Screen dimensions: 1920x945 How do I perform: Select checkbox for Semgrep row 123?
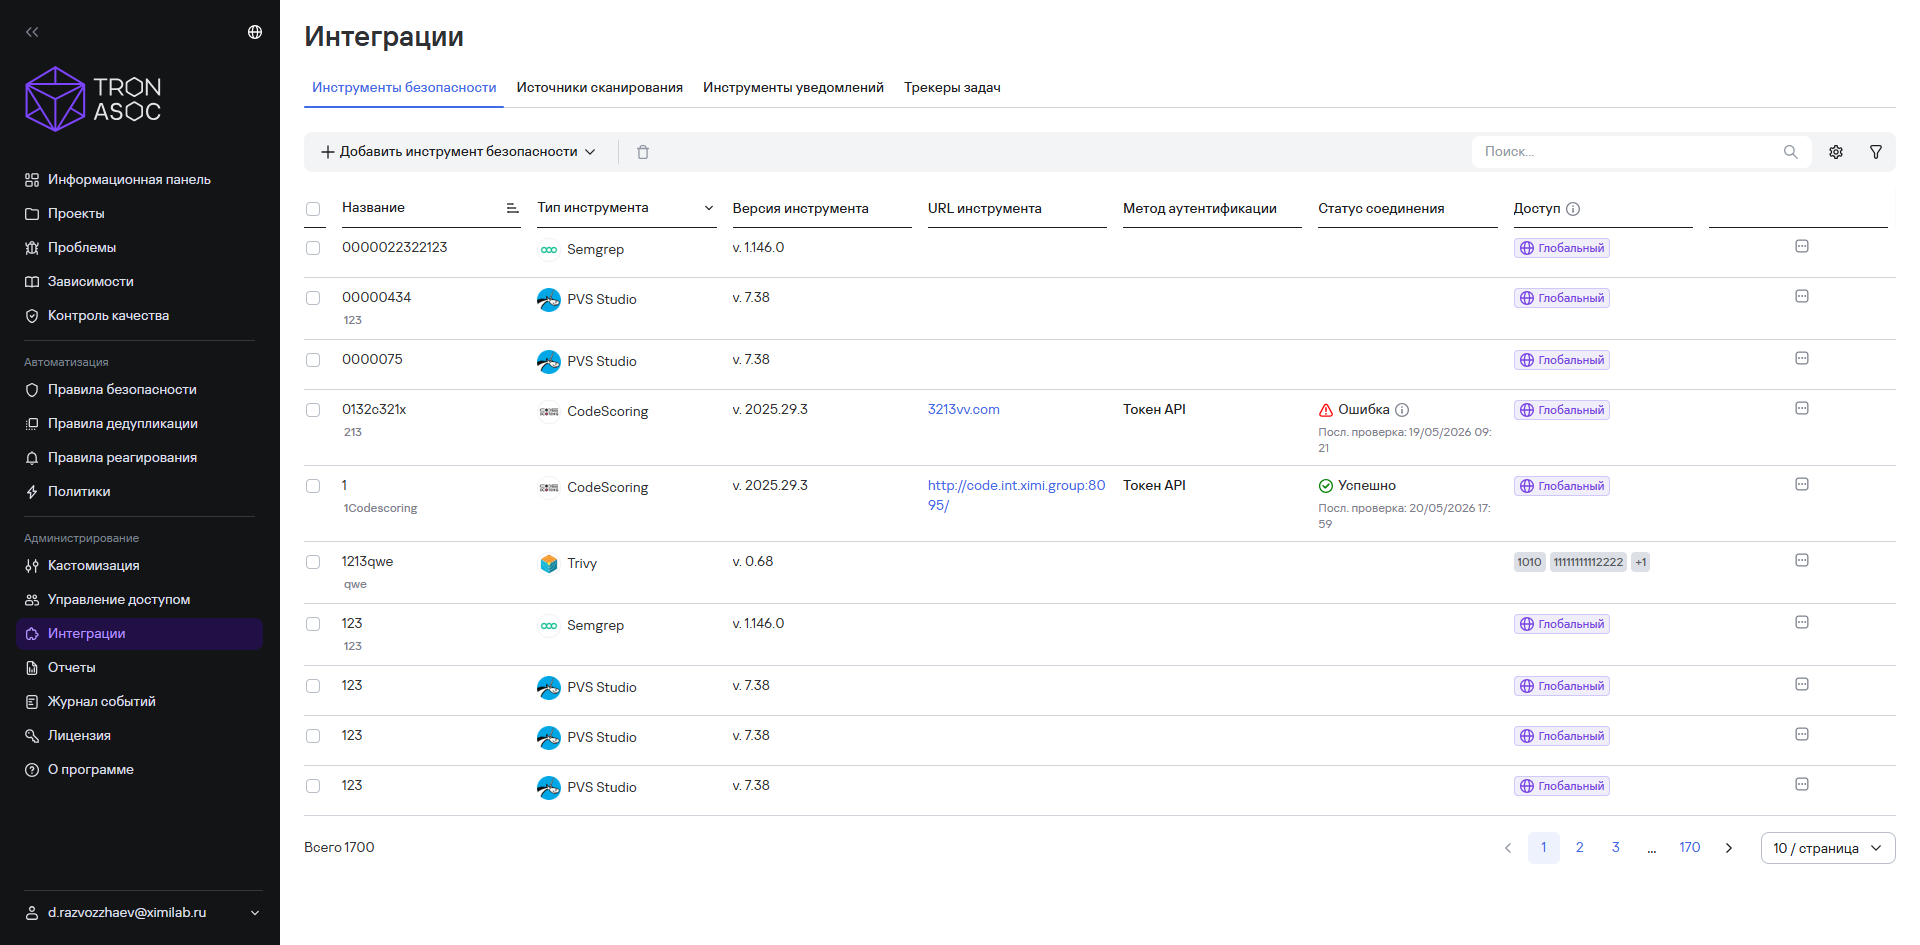click(313, 624)
